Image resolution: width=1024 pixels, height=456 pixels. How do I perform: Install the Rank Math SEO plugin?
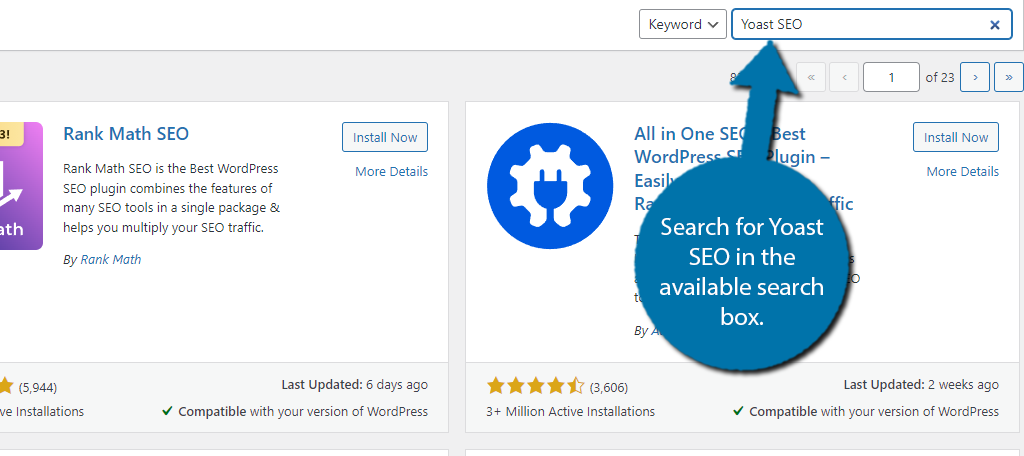[x=385, y=138]
